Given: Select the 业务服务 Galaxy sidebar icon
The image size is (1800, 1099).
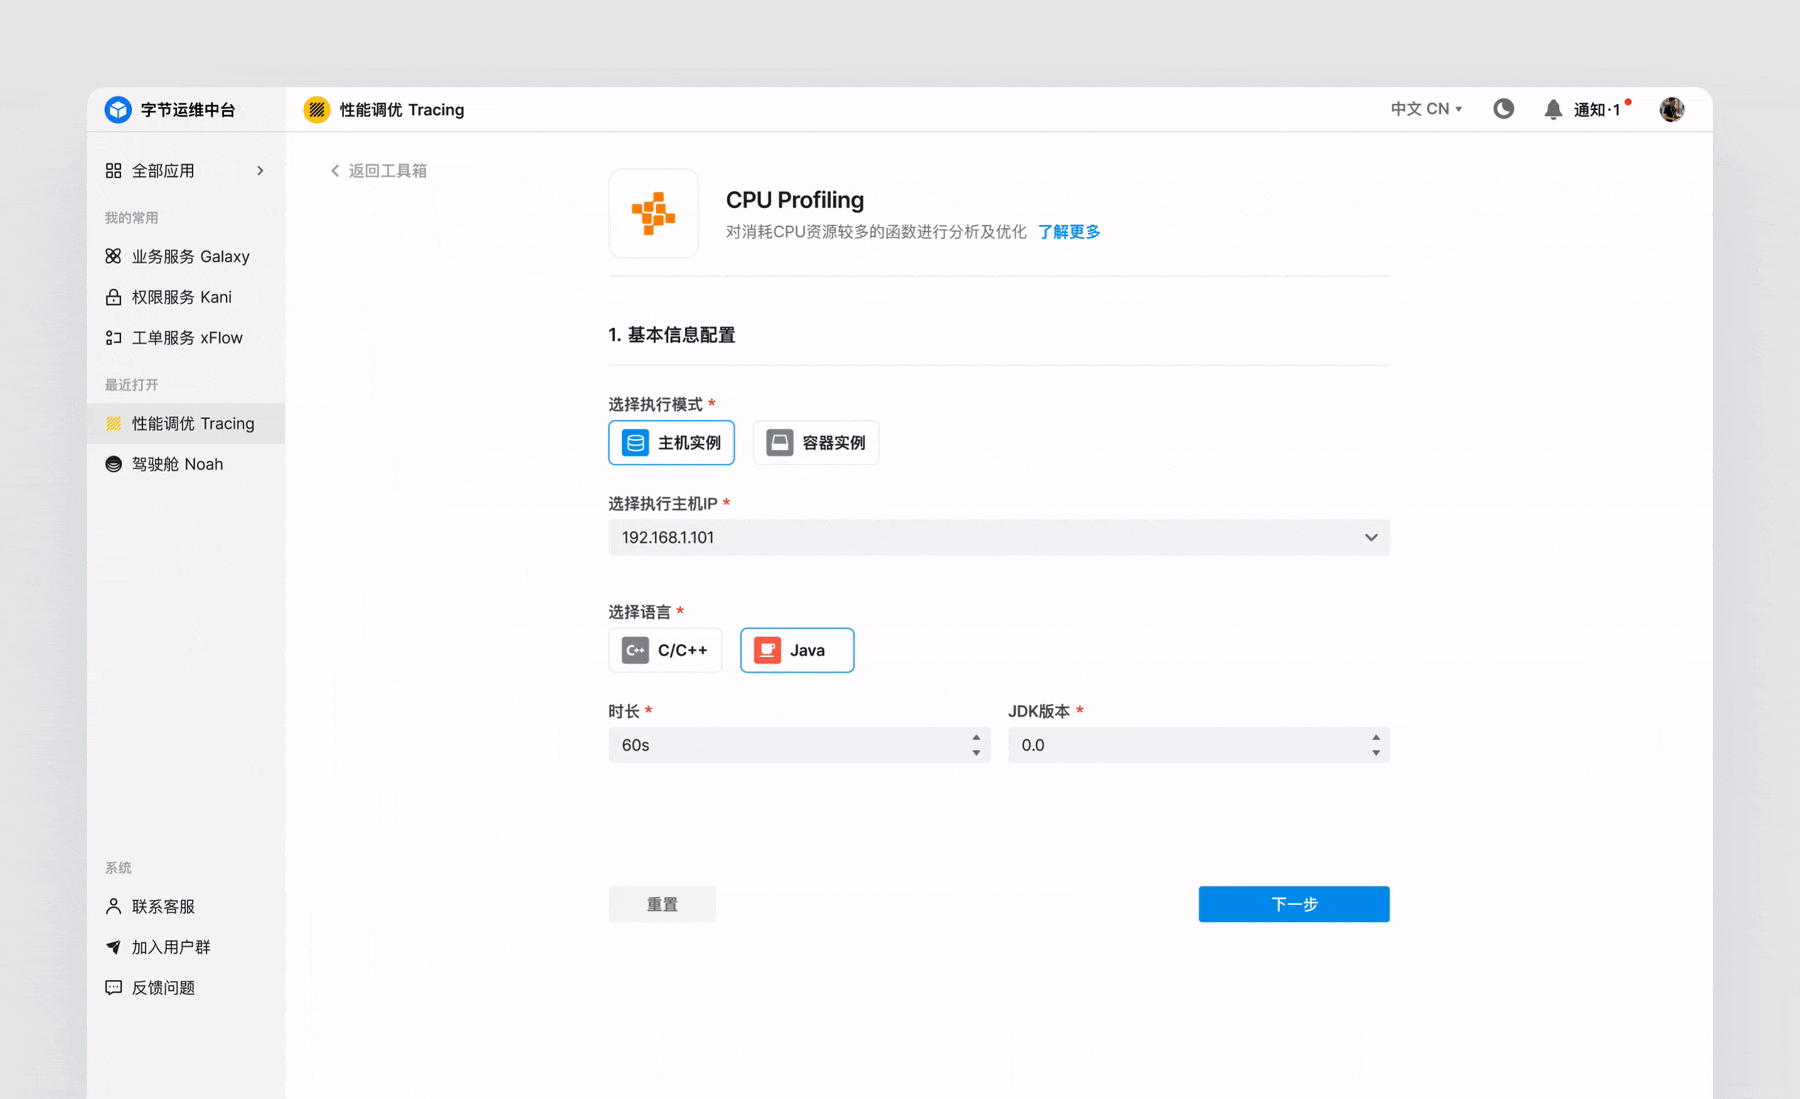Looking at the screenshot, I should pos(113,256).
